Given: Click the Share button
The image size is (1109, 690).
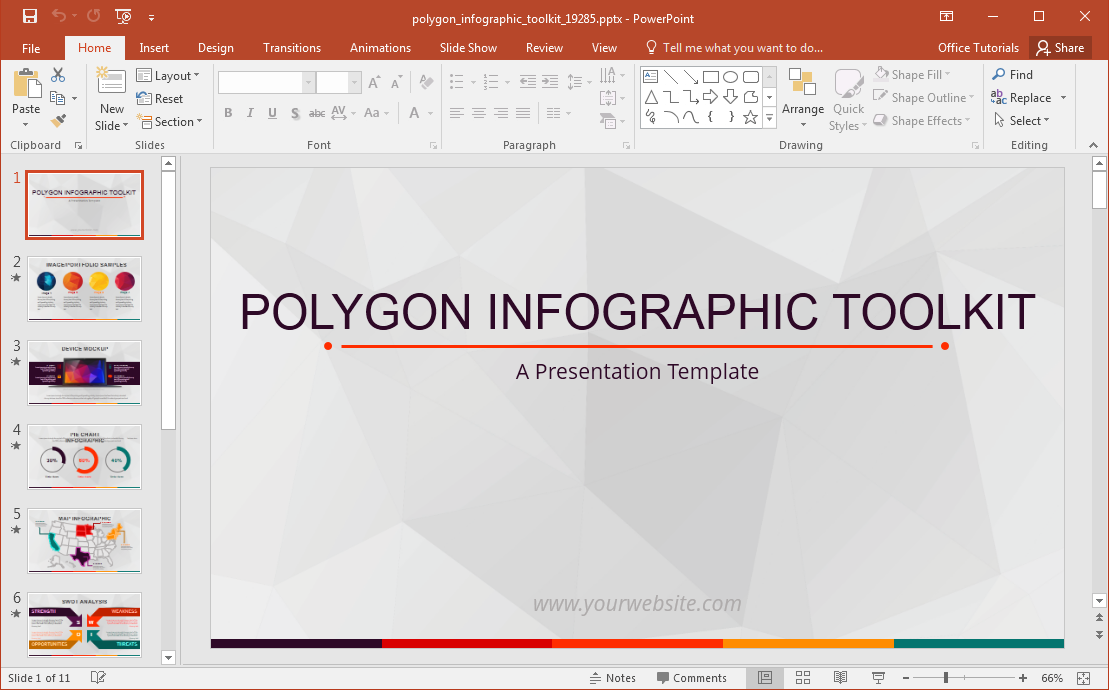Looking at the screenshot, I should (1060, 48).
